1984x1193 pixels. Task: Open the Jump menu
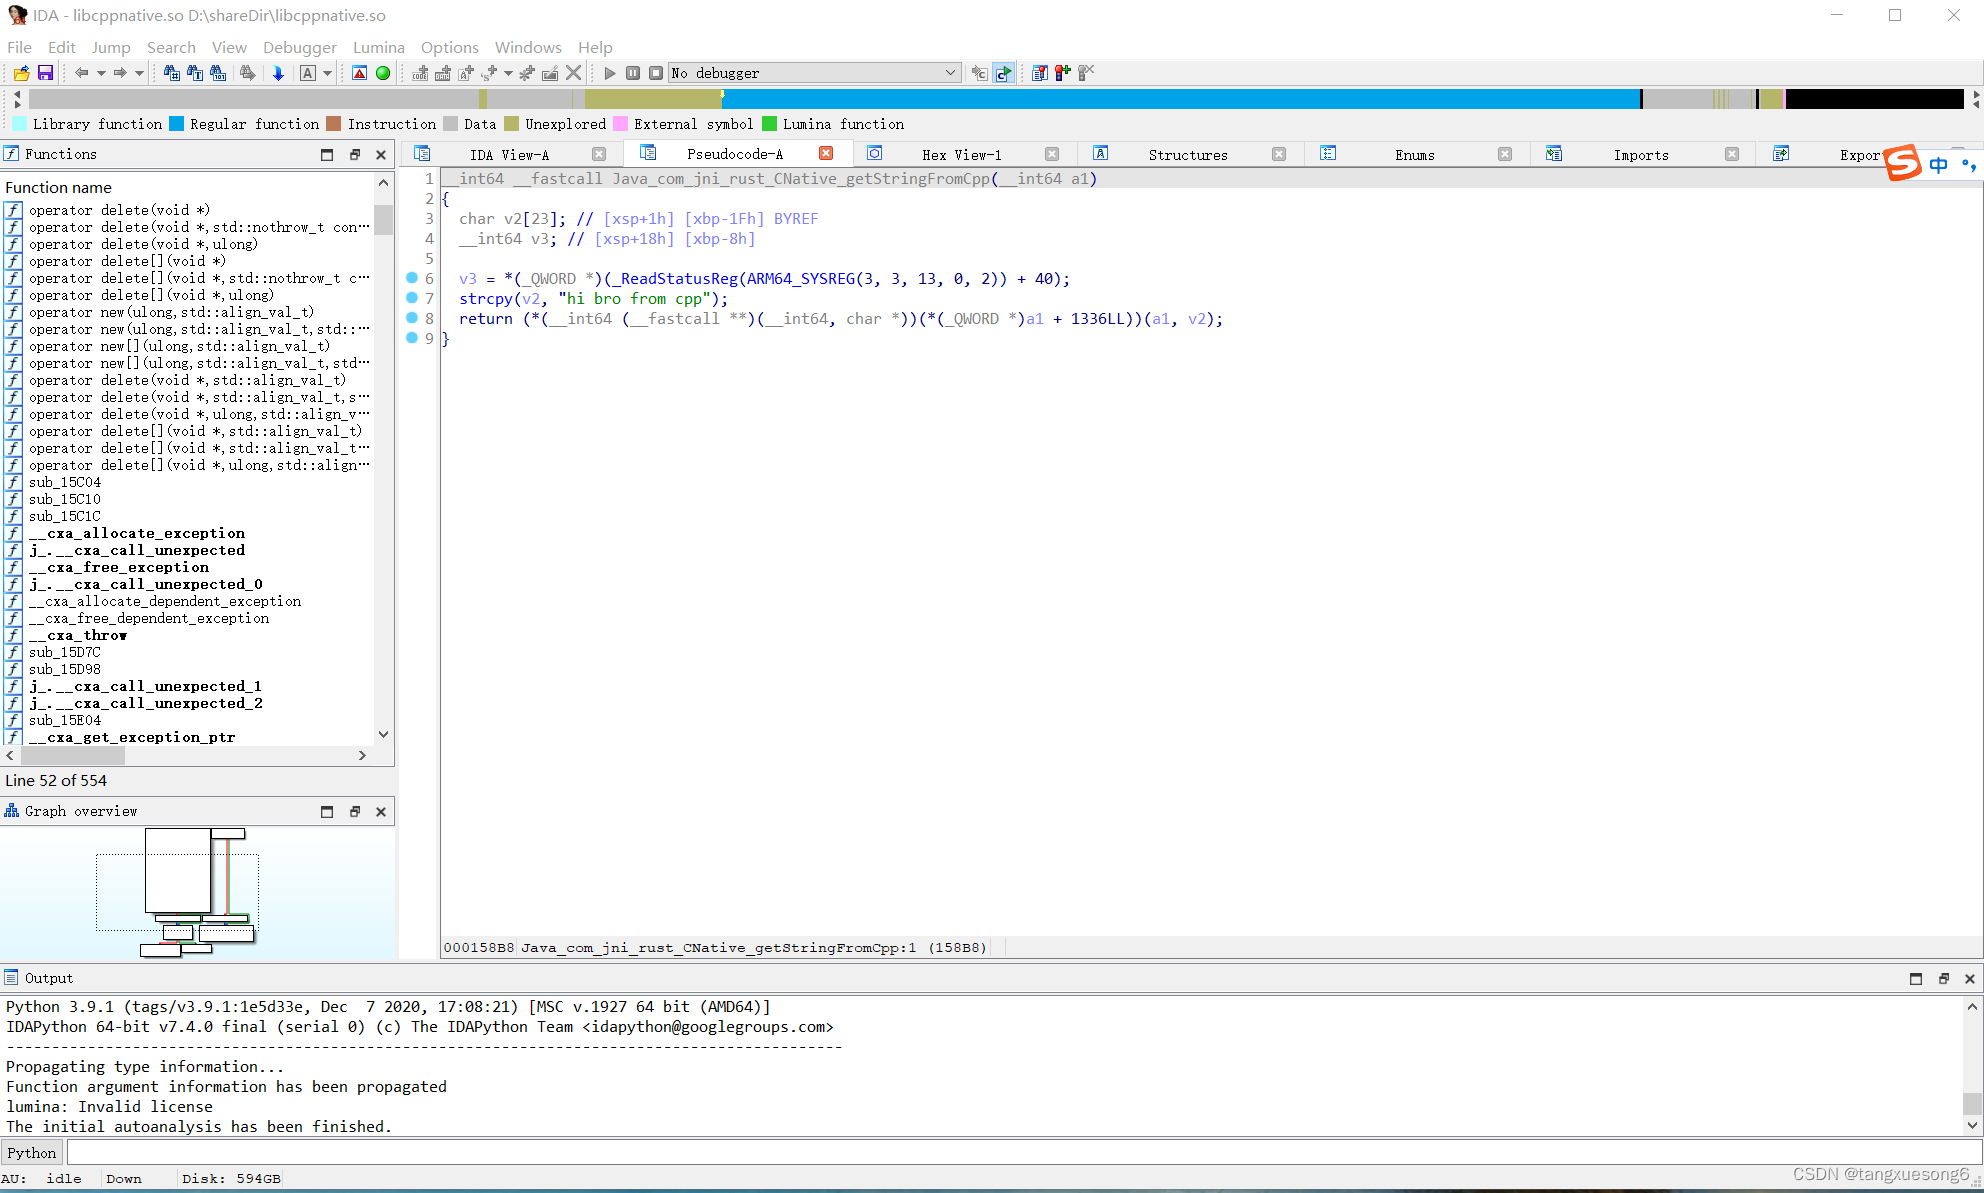[111, 47]
